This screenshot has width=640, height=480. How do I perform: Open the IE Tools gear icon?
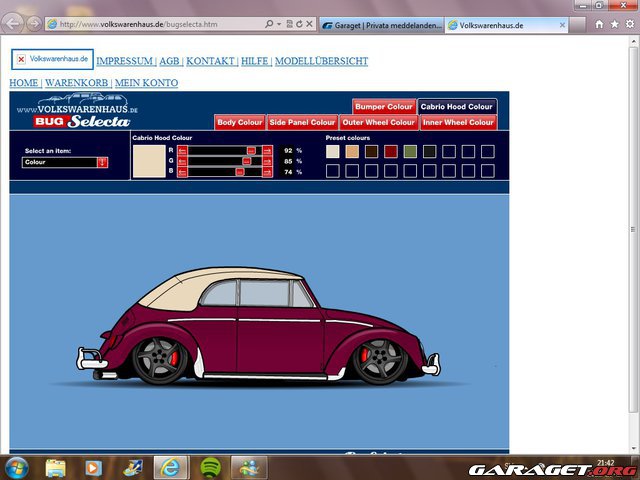point(627,22)
